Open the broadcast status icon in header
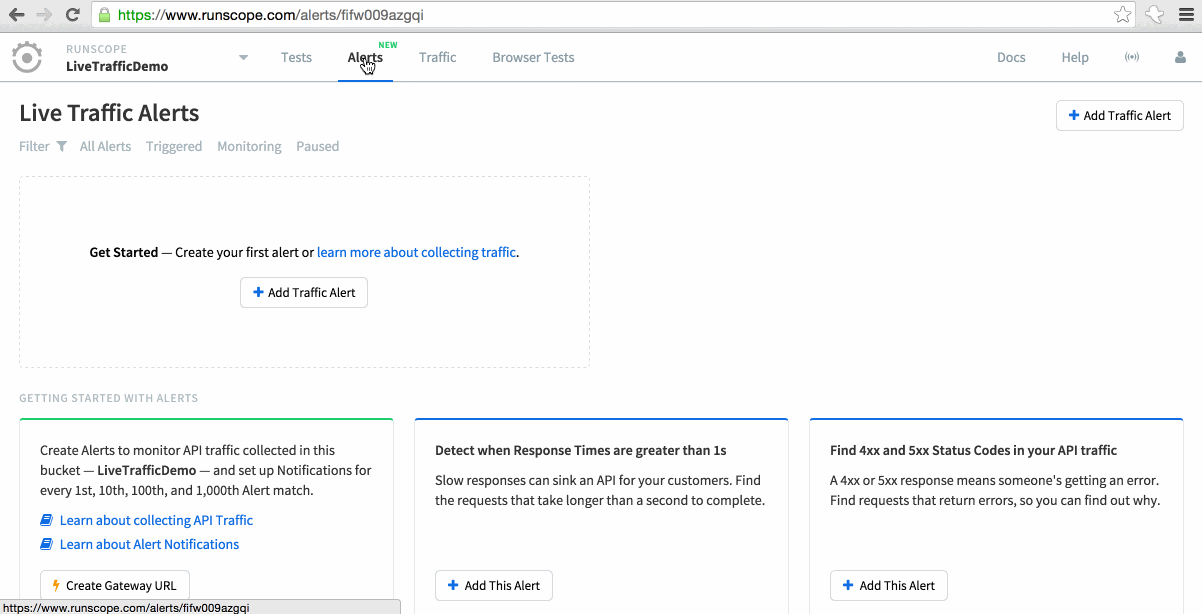This screenshot has width=1202, height=614. pyautogui.click(x=1132, y=57)
